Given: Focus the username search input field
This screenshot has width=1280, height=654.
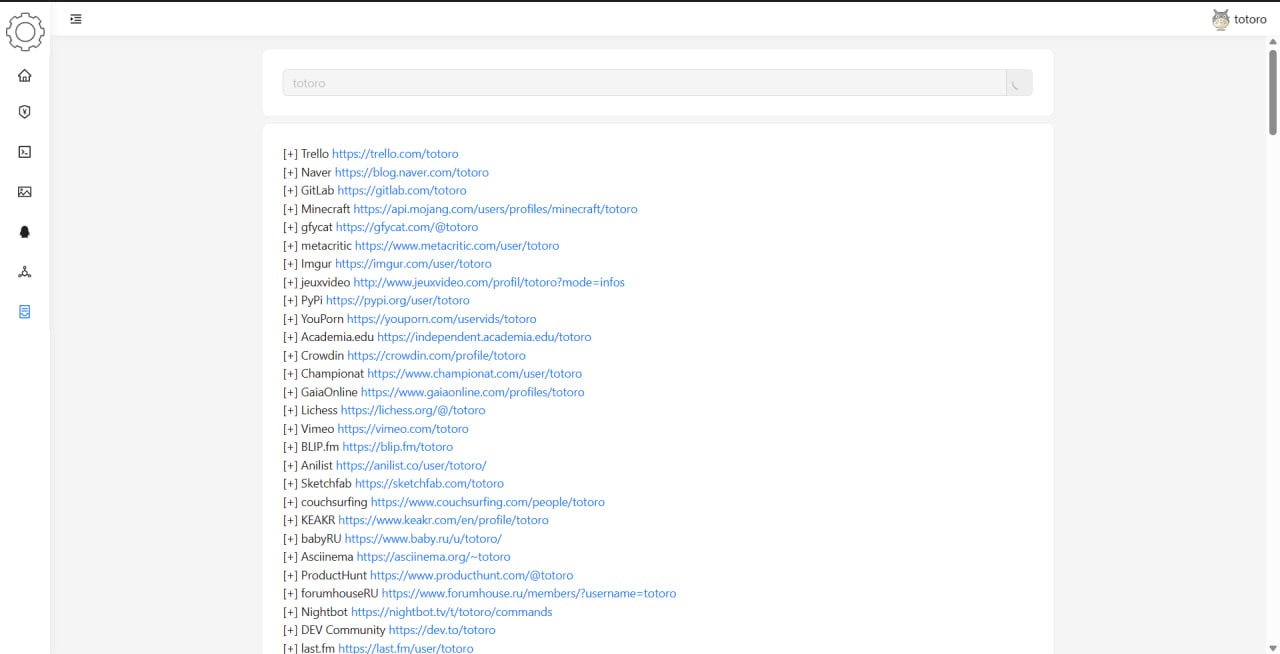Looking at the screenshot, I should pyautogui.click(x=644, y=83).
